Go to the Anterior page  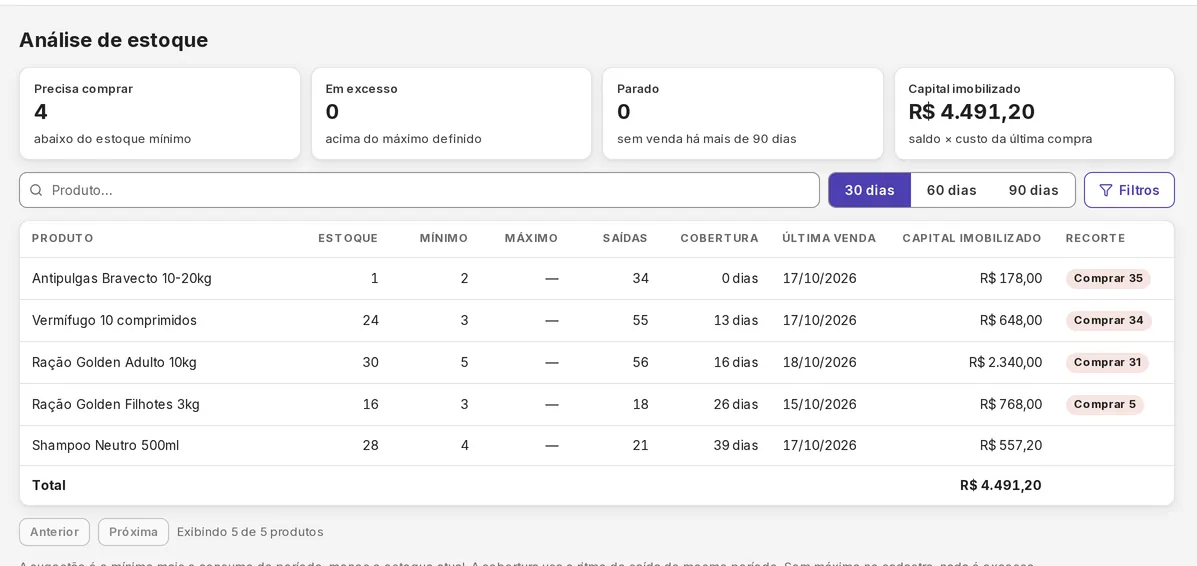point(54,532)
